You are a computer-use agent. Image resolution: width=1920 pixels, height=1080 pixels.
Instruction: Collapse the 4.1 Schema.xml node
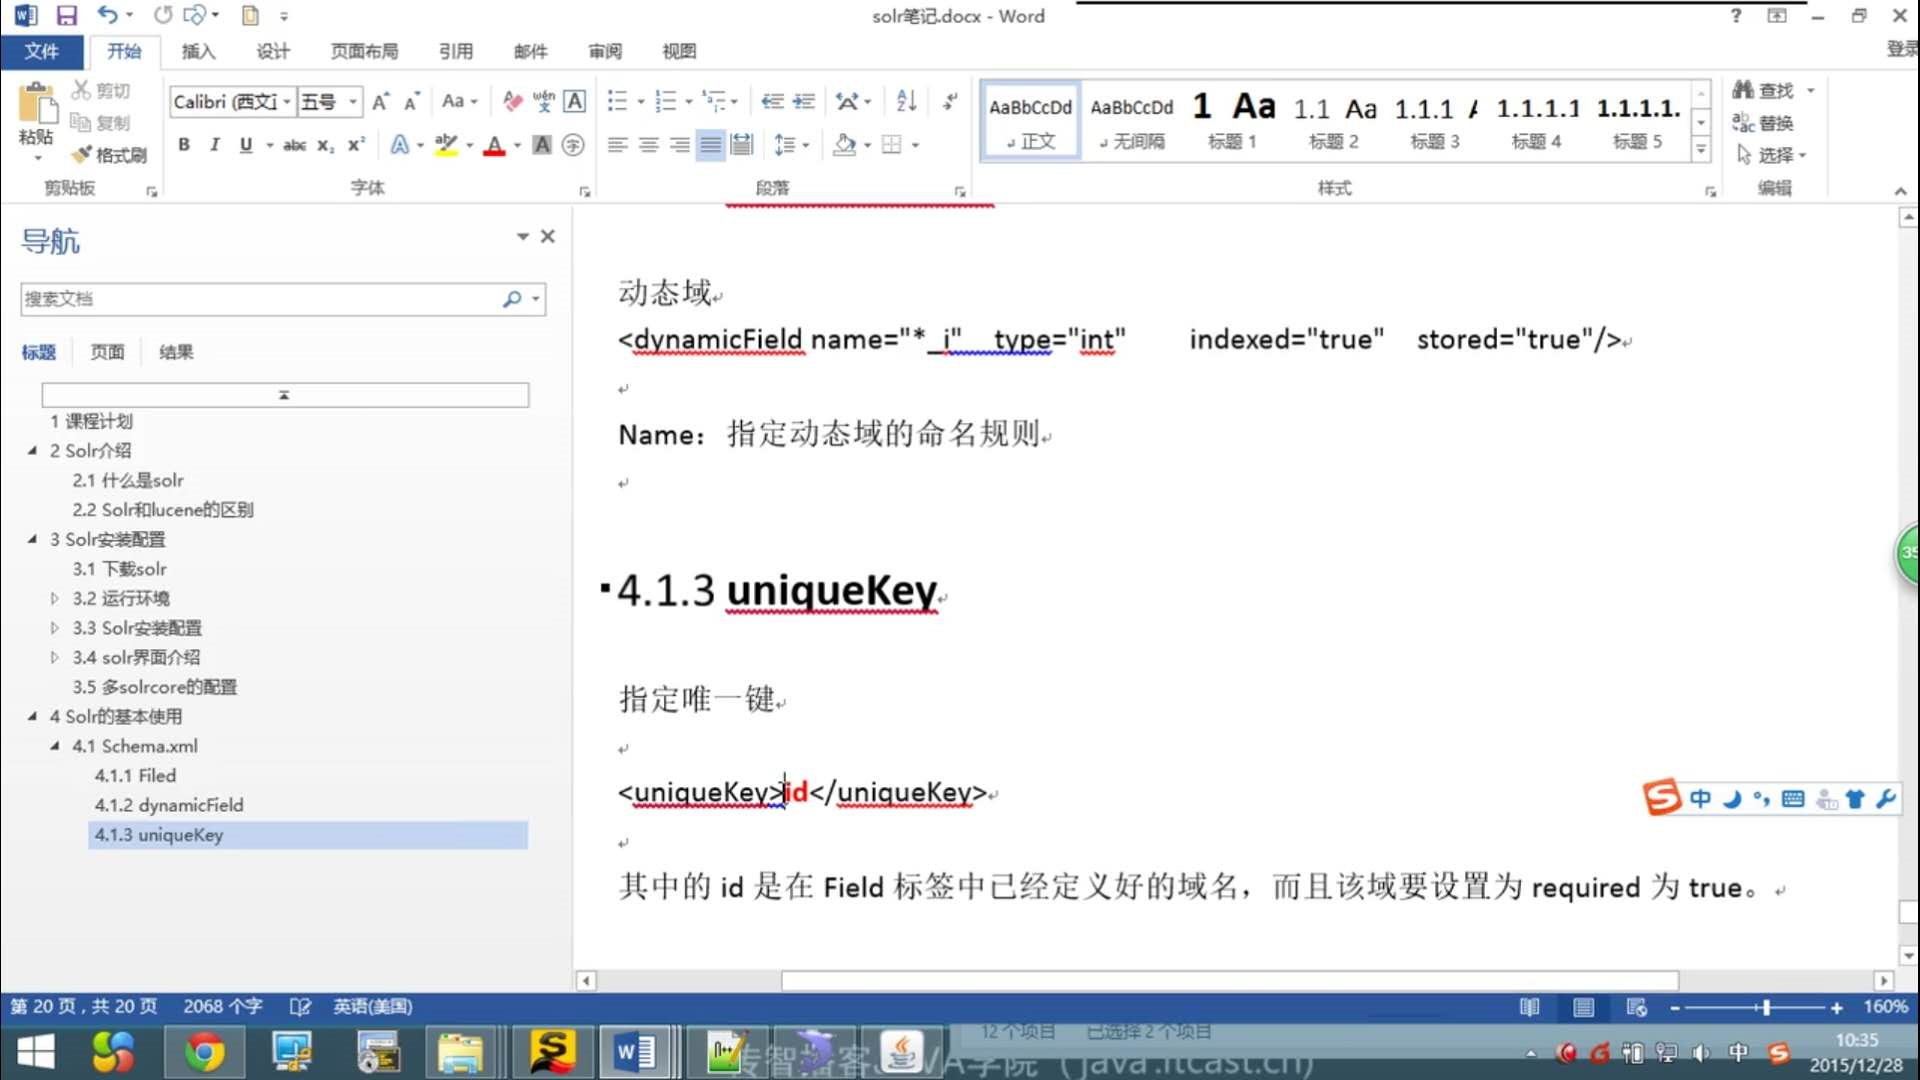(54, 746)
